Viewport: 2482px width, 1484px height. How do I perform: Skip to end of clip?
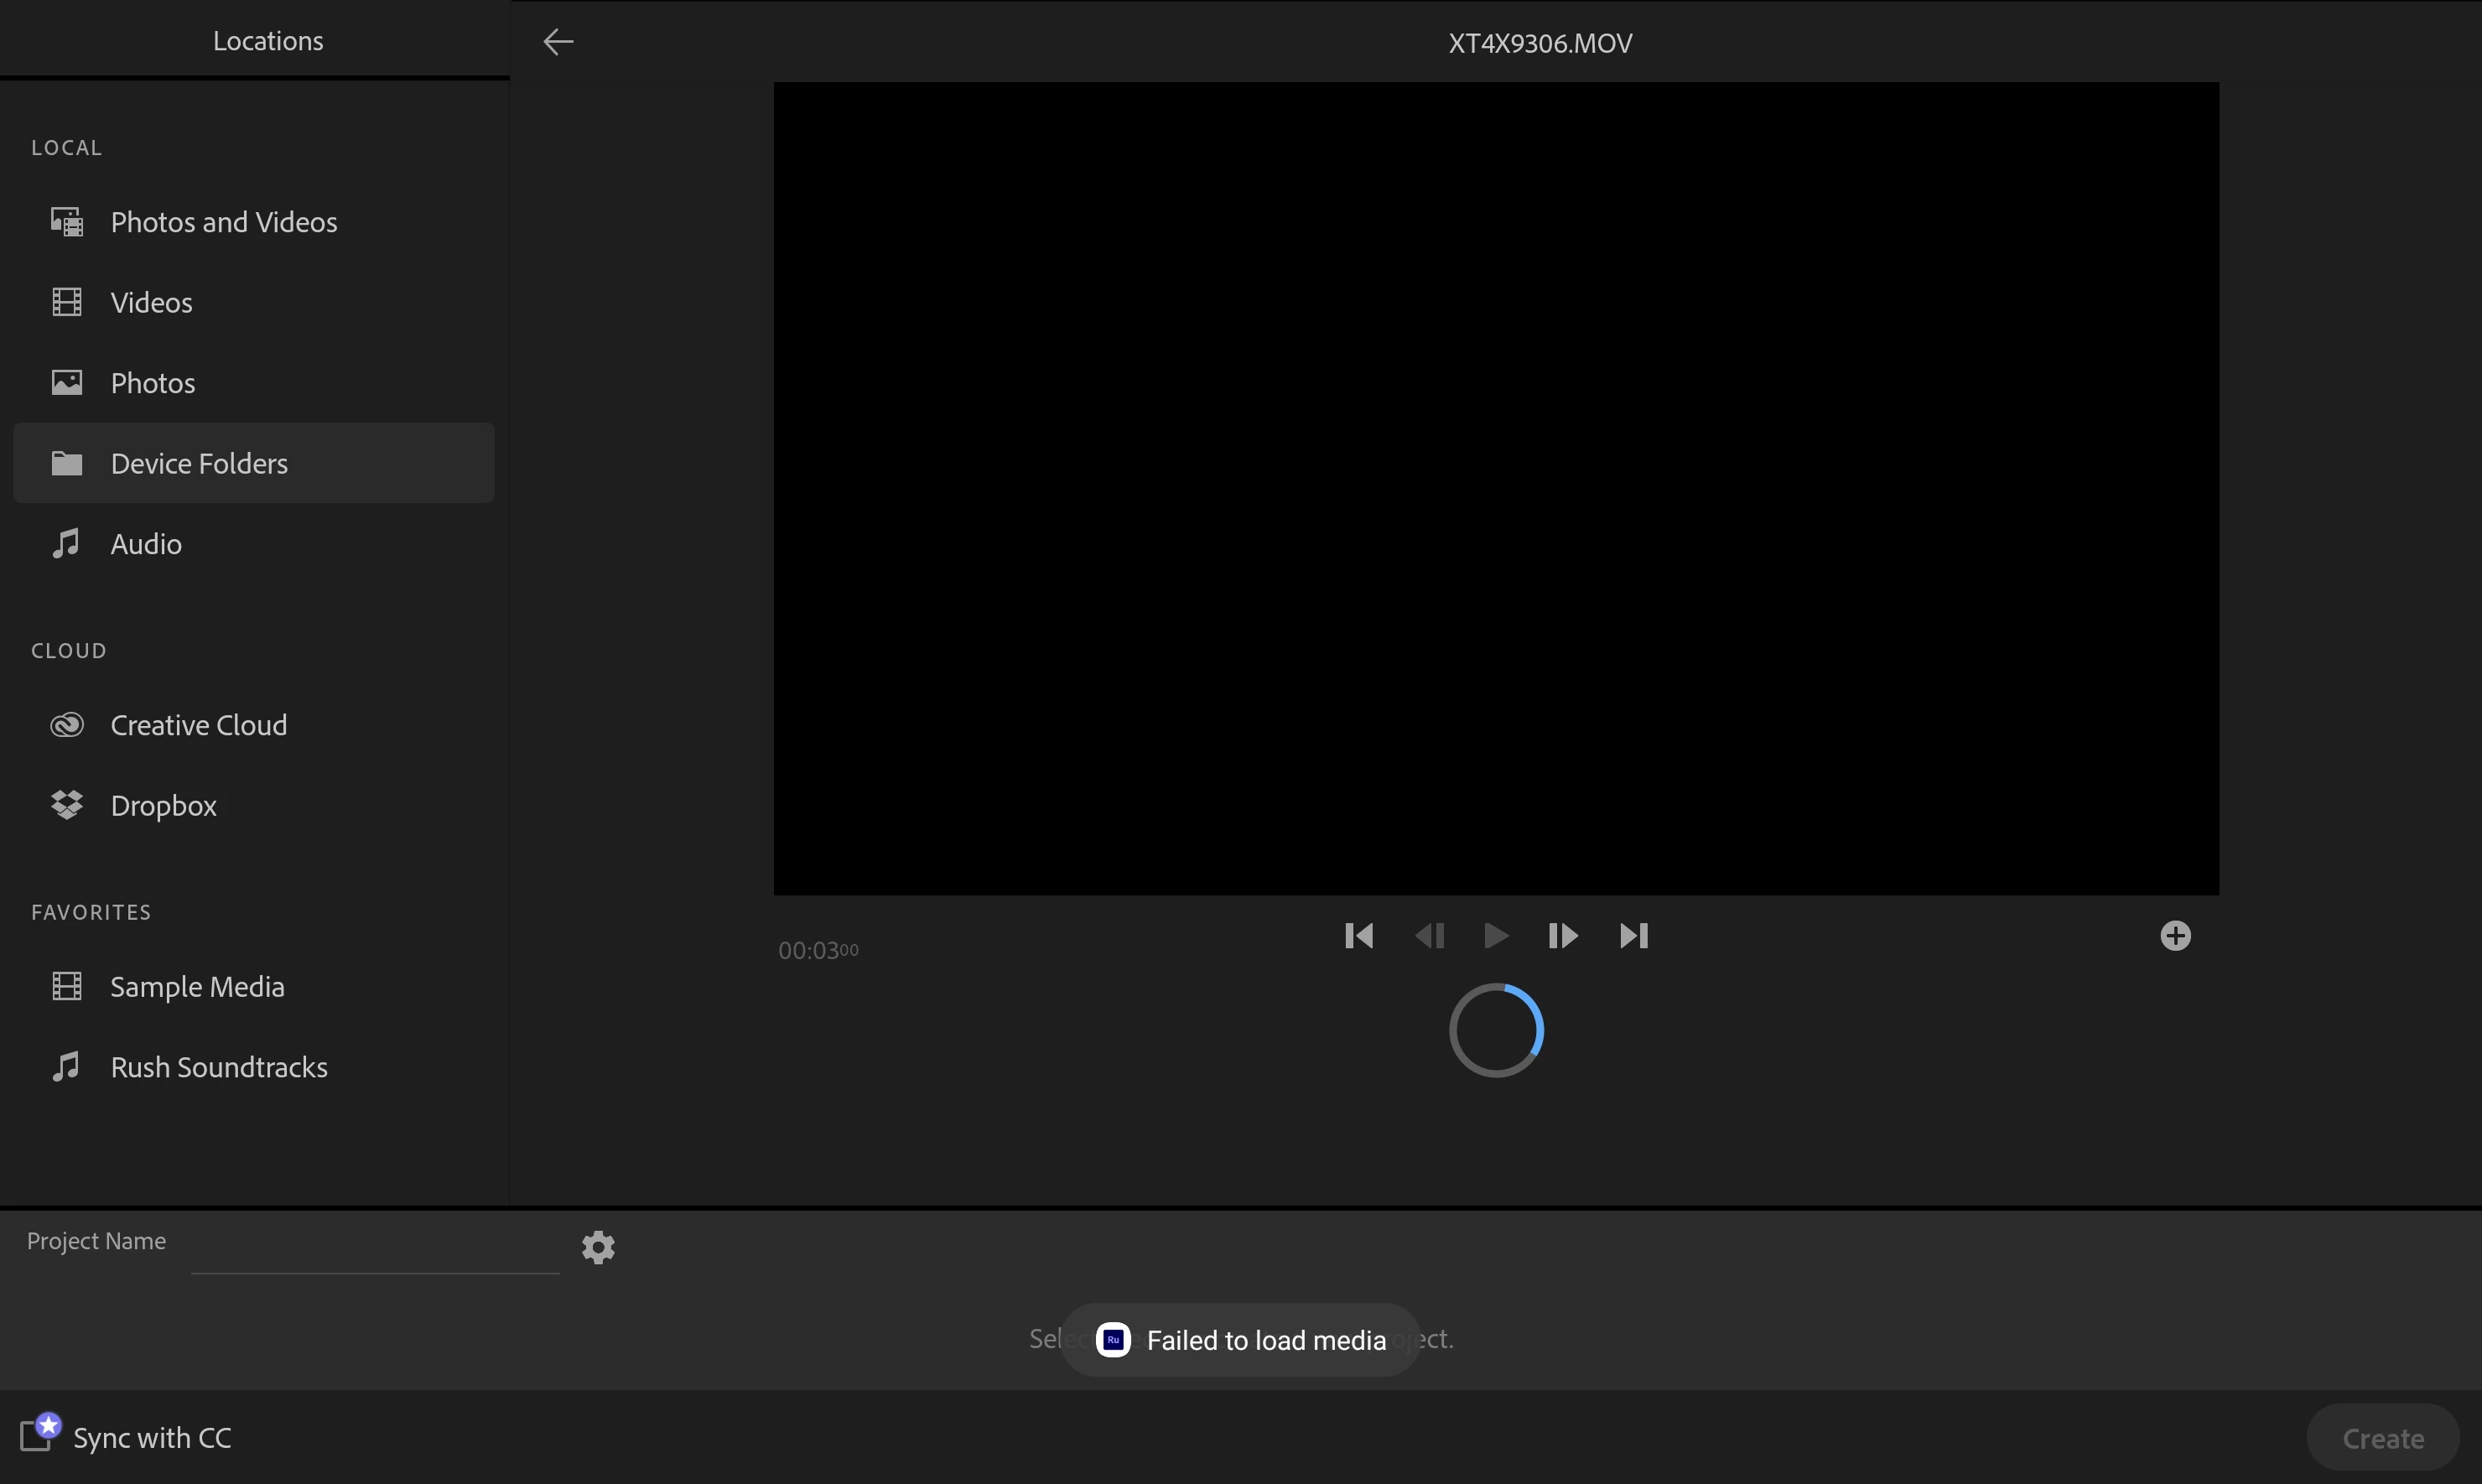point(1633,936)
